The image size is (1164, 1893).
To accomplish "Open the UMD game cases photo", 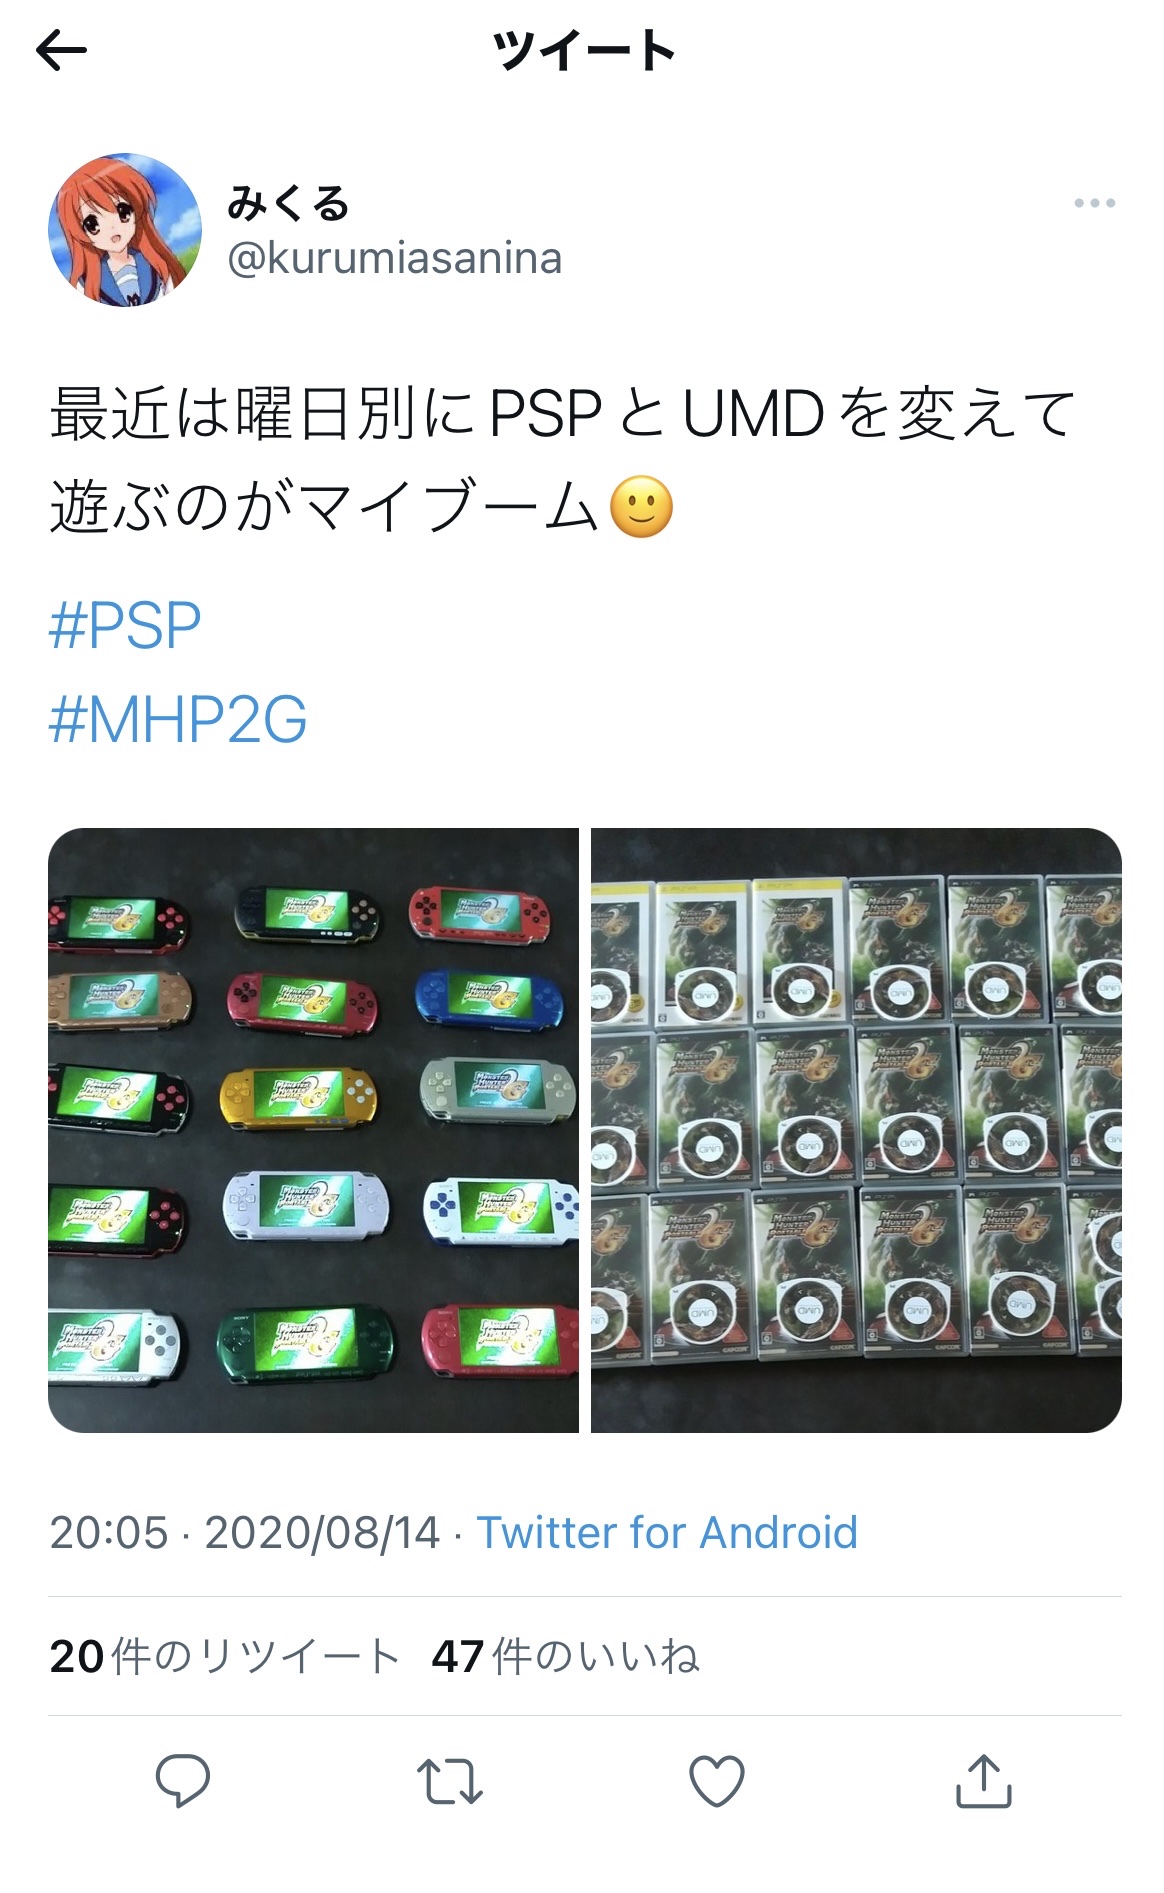I will (x=856, y=1130).
